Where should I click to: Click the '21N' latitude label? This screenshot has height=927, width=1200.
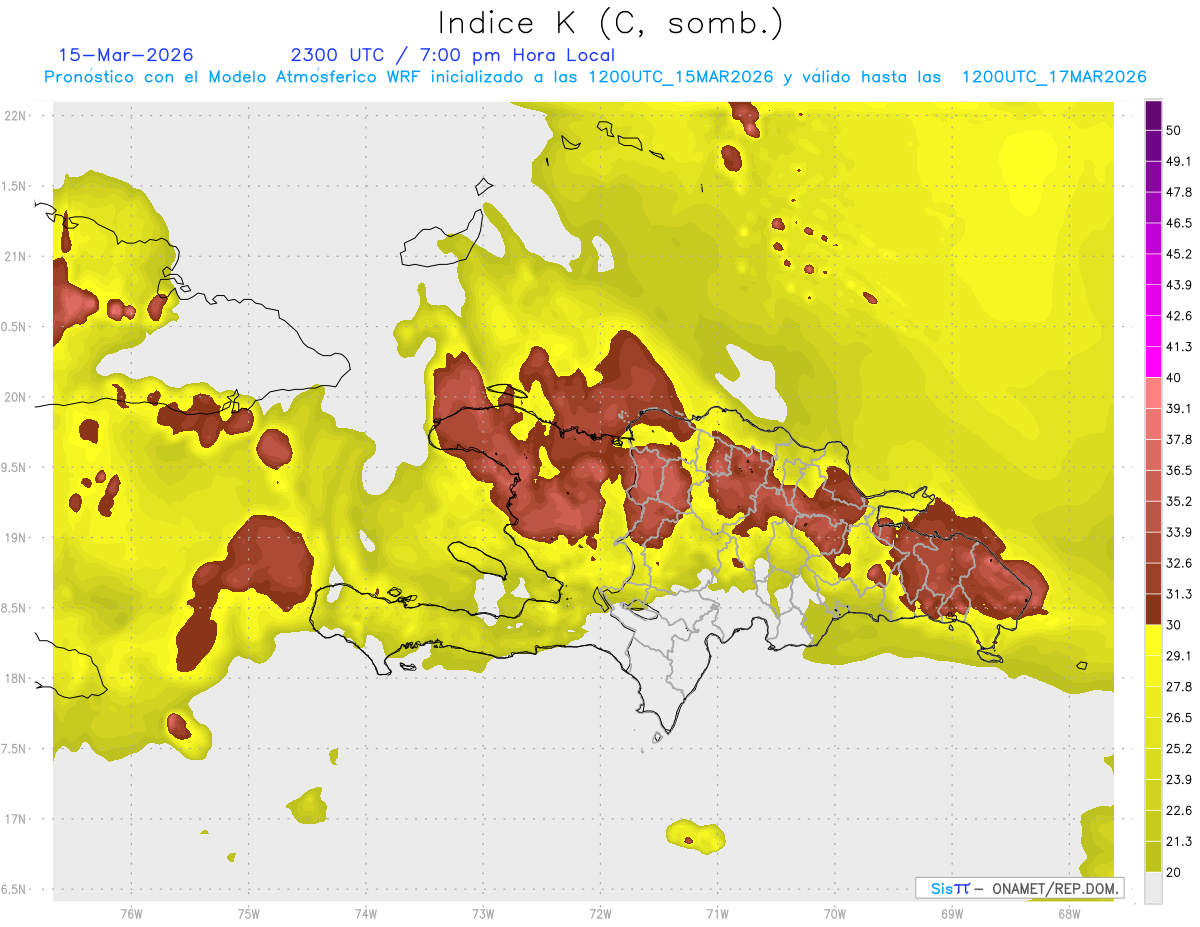16,256
